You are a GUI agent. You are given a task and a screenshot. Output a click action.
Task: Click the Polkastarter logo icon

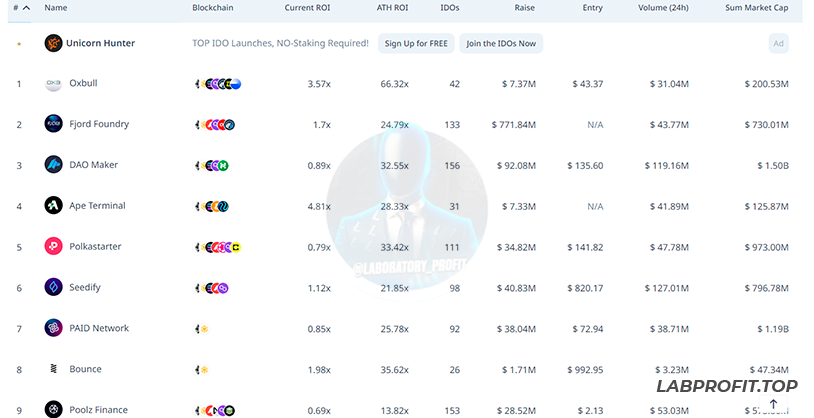coord(54,247)
